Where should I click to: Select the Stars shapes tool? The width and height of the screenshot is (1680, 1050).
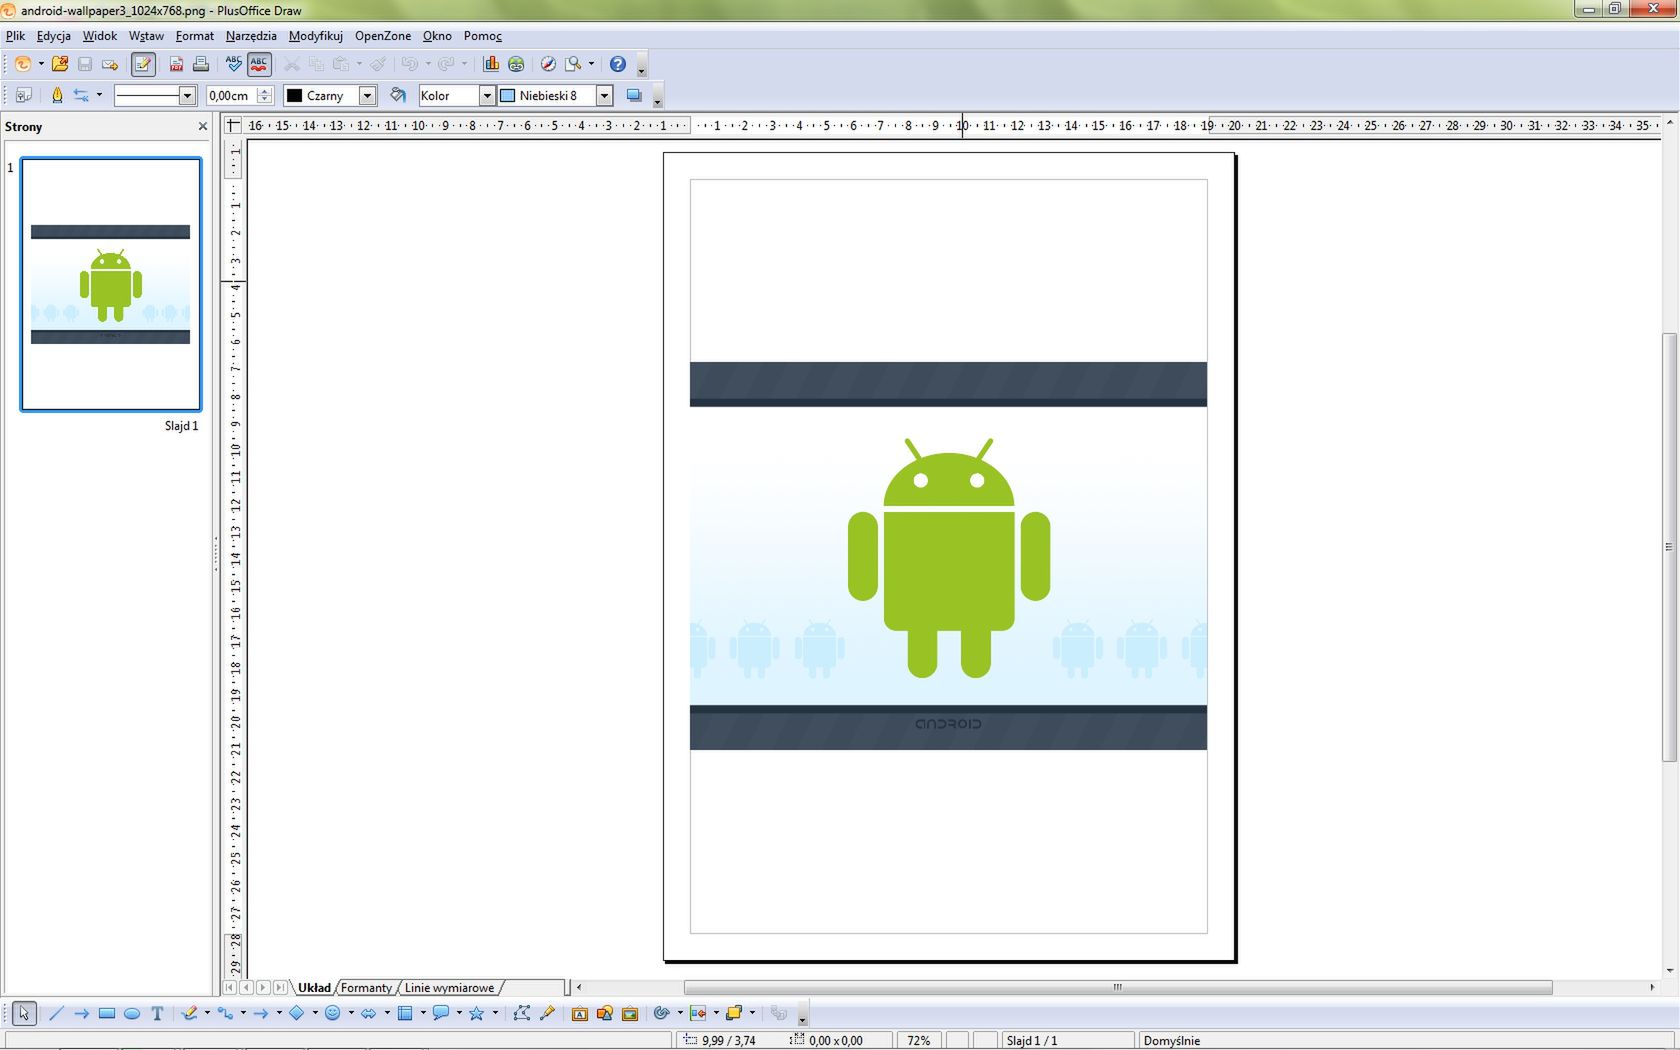(477, 1013)
